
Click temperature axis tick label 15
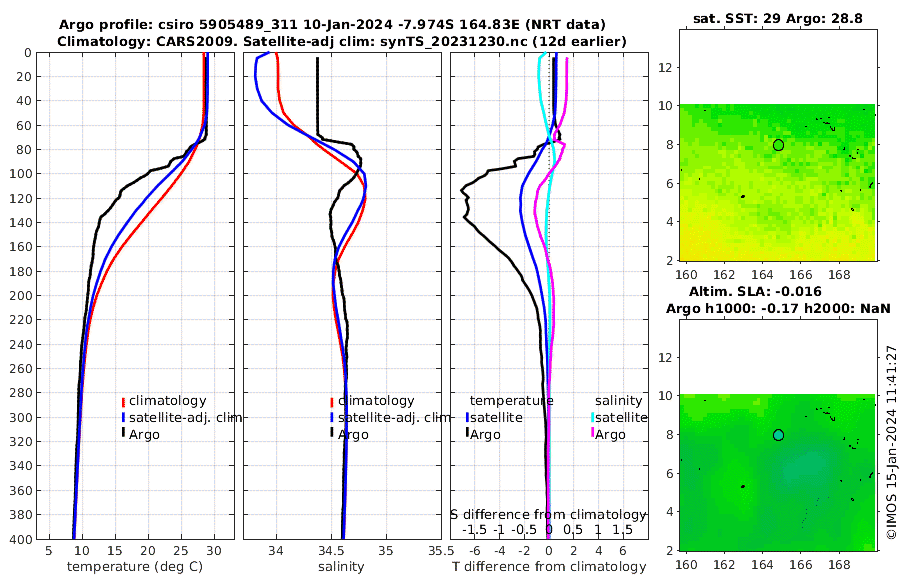115,551
